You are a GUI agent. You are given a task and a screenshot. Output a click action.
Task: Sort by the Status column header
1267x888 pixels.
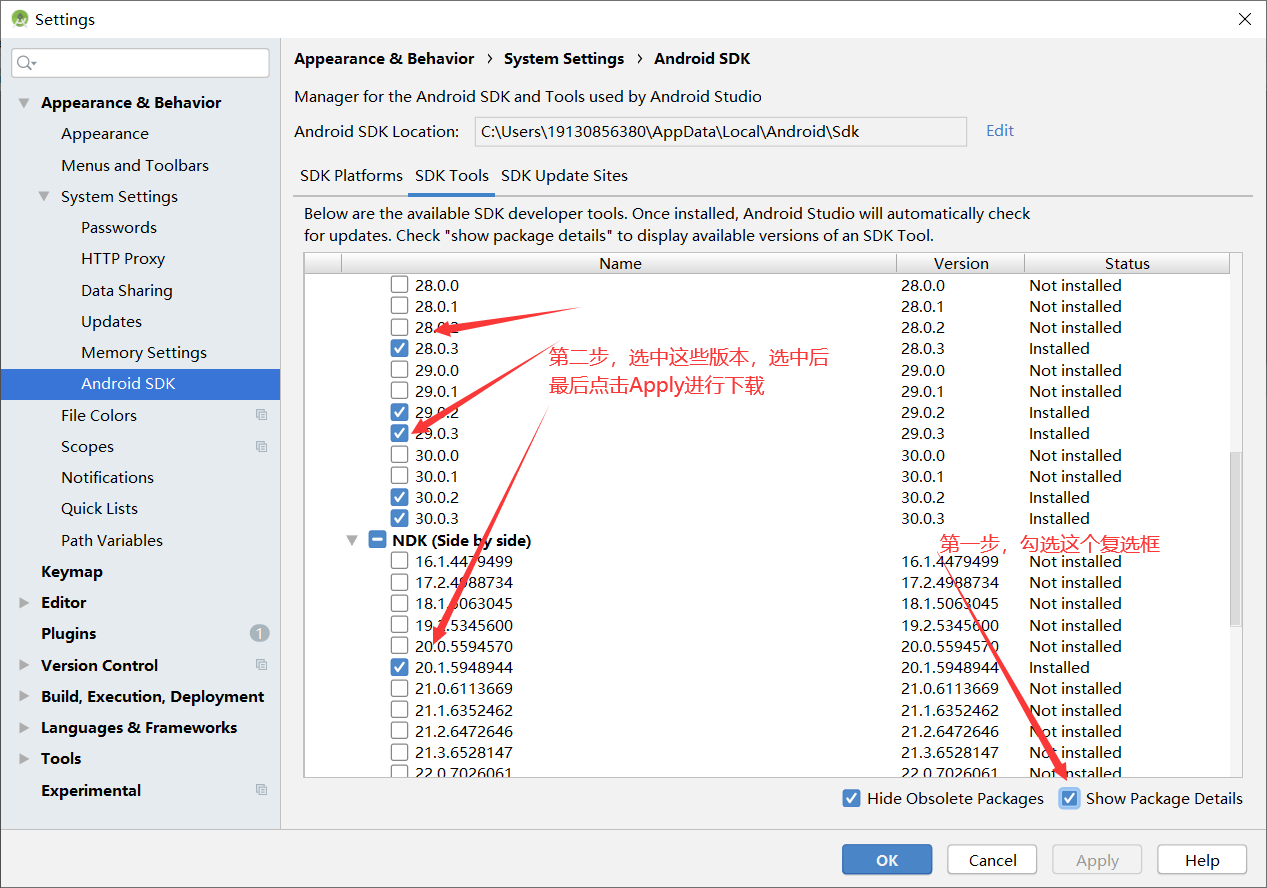click(1127, 263)
